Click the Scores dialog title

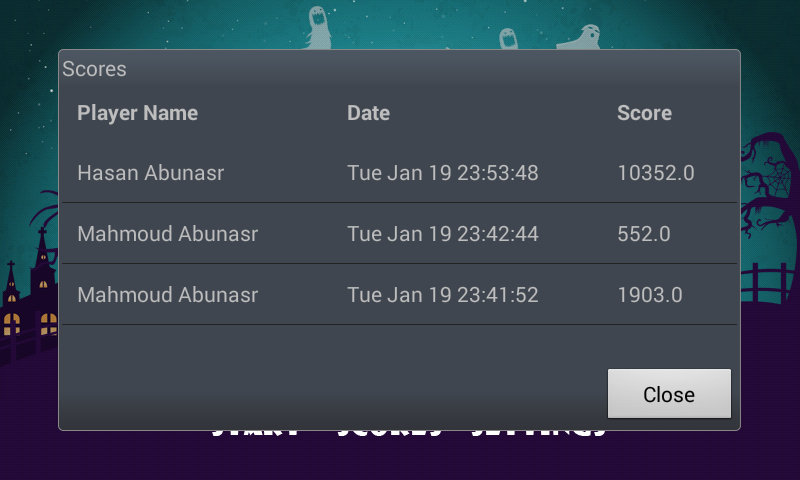pyautogui.click(x=94, y=69)
